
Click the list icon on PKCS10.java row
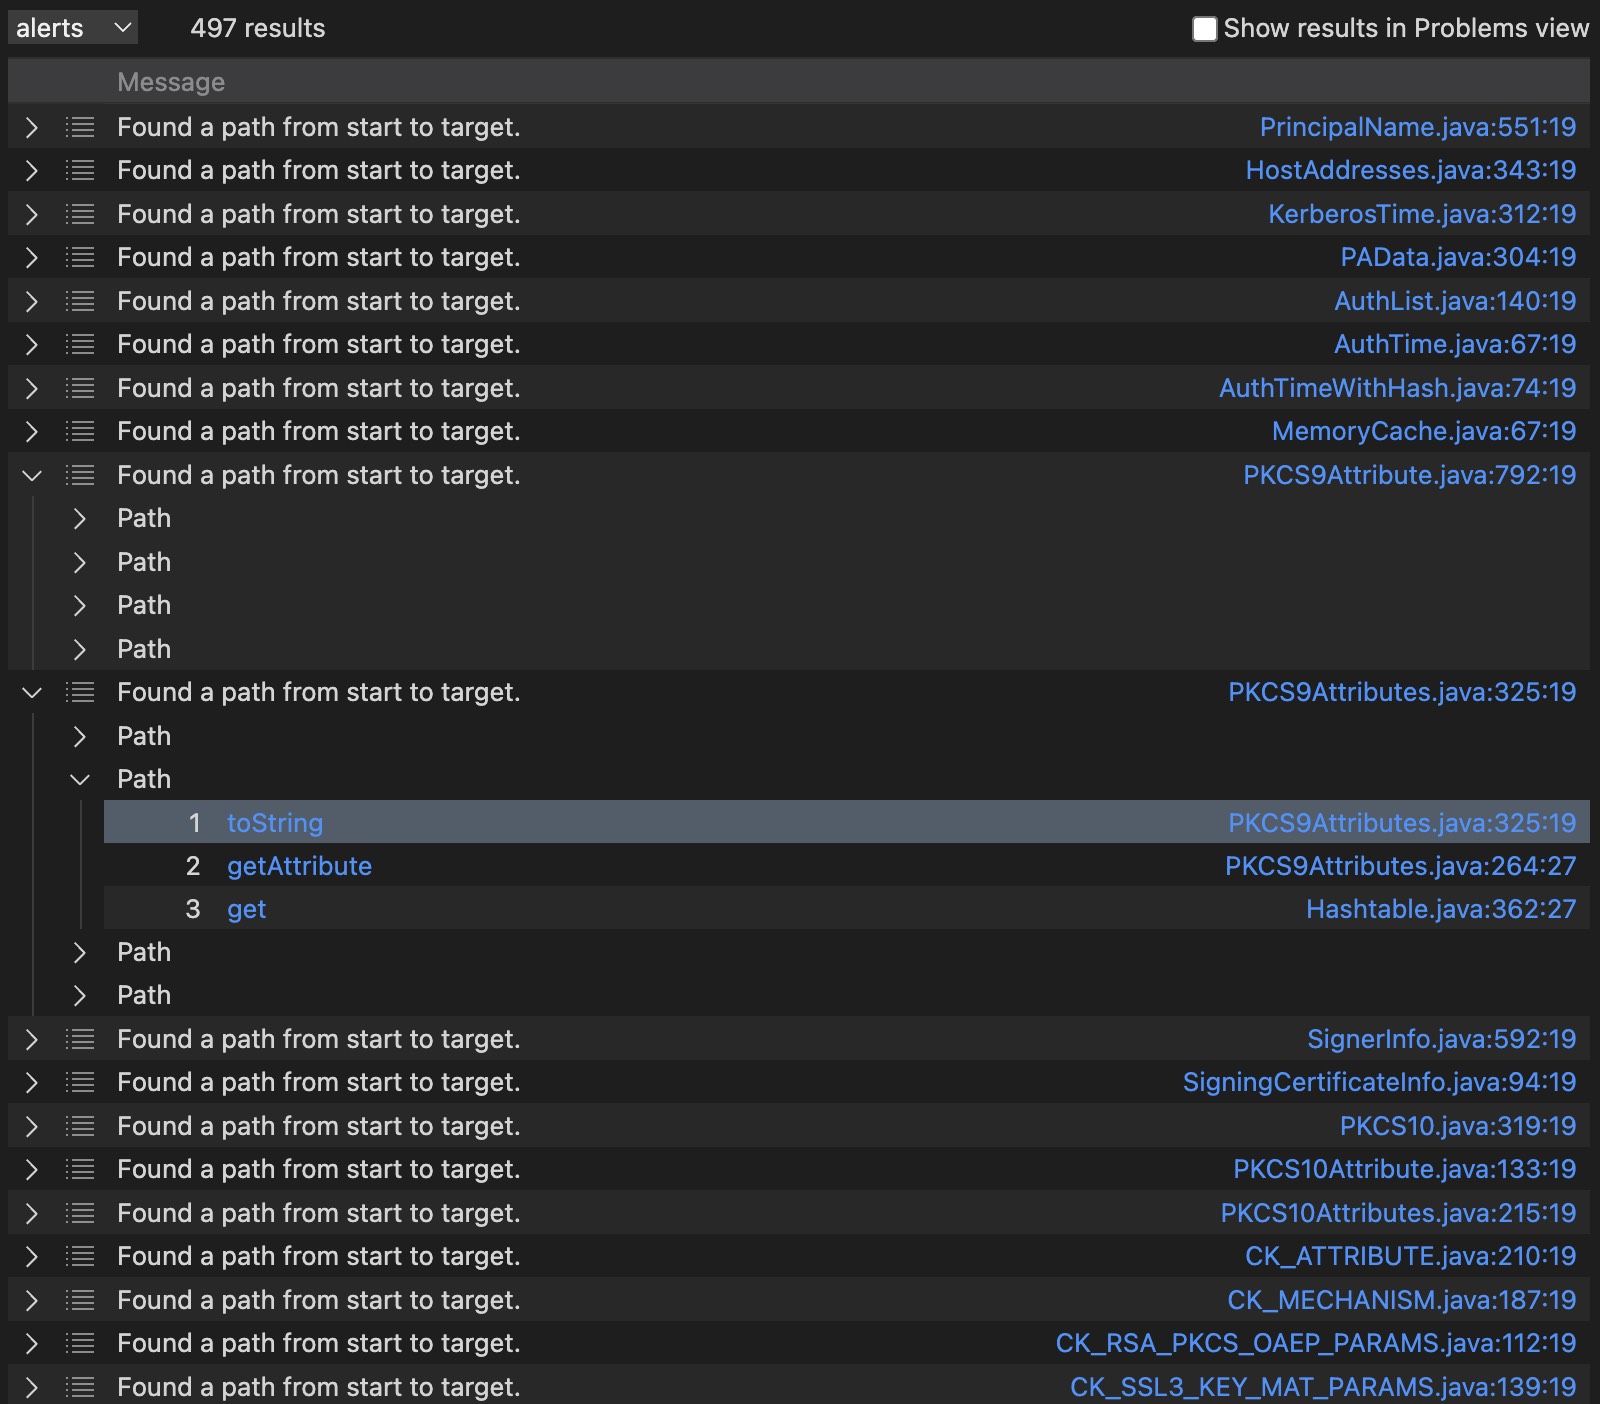pyautogui.click(x=80, y=1126)
